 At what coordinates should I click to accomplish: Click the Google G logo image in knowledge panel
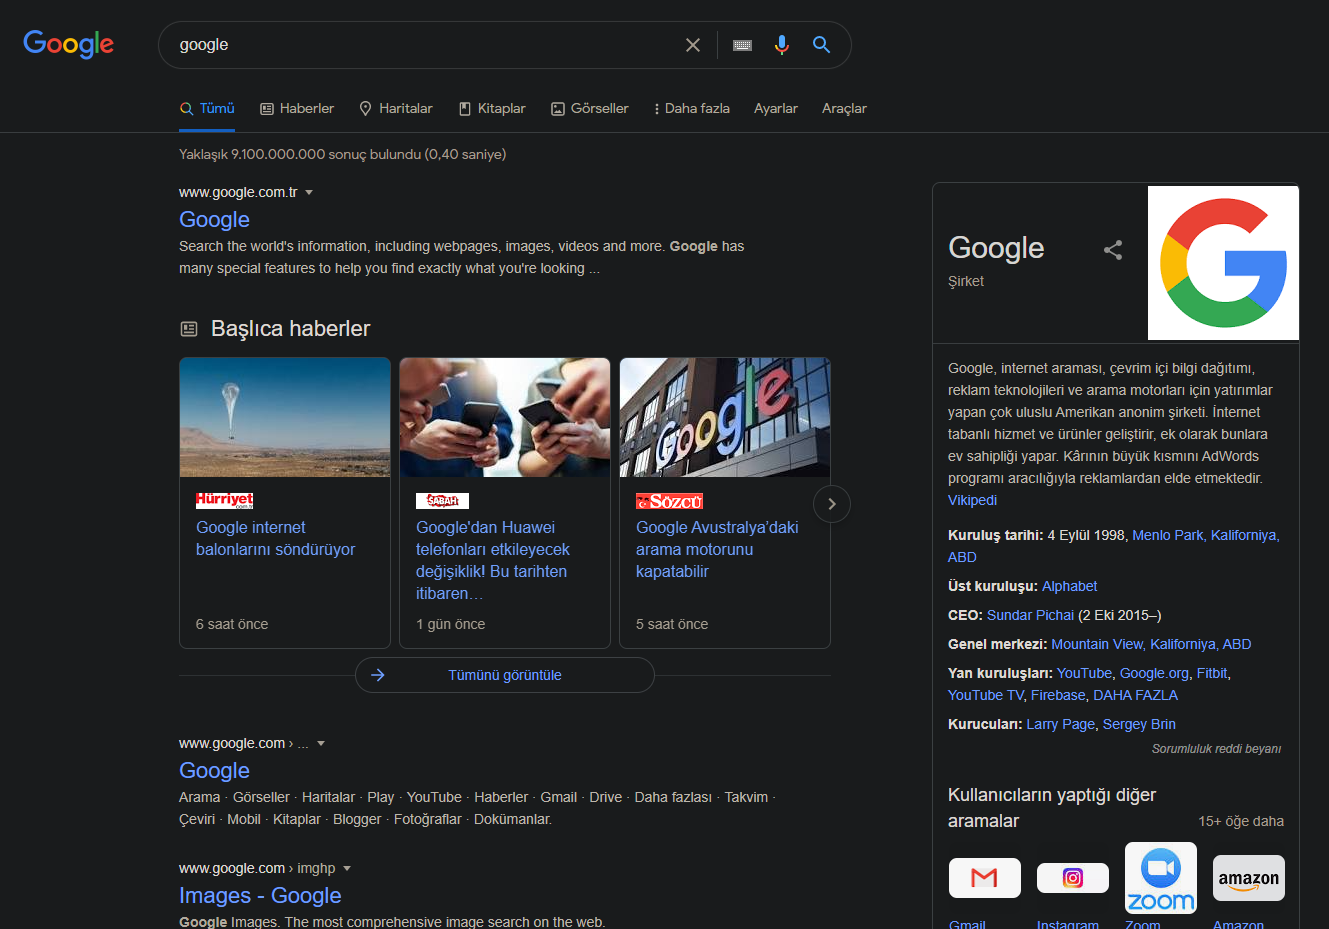[x=1223, y=263]
